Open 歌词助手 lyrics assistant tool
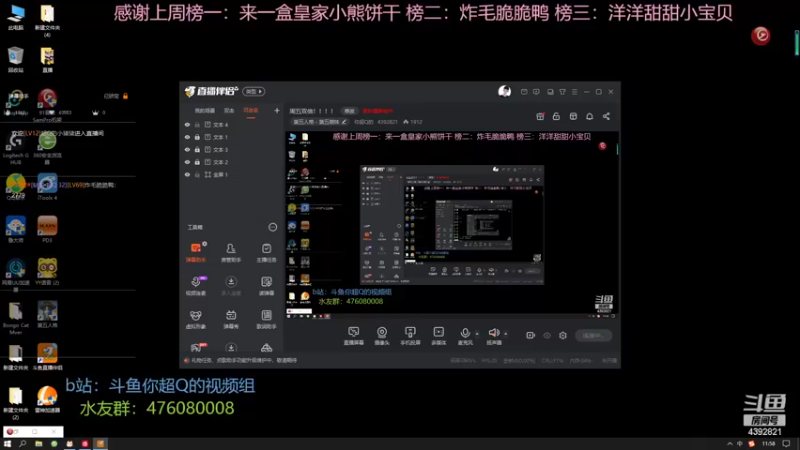The width and height of the screenshot is (800, 450). 266,319
